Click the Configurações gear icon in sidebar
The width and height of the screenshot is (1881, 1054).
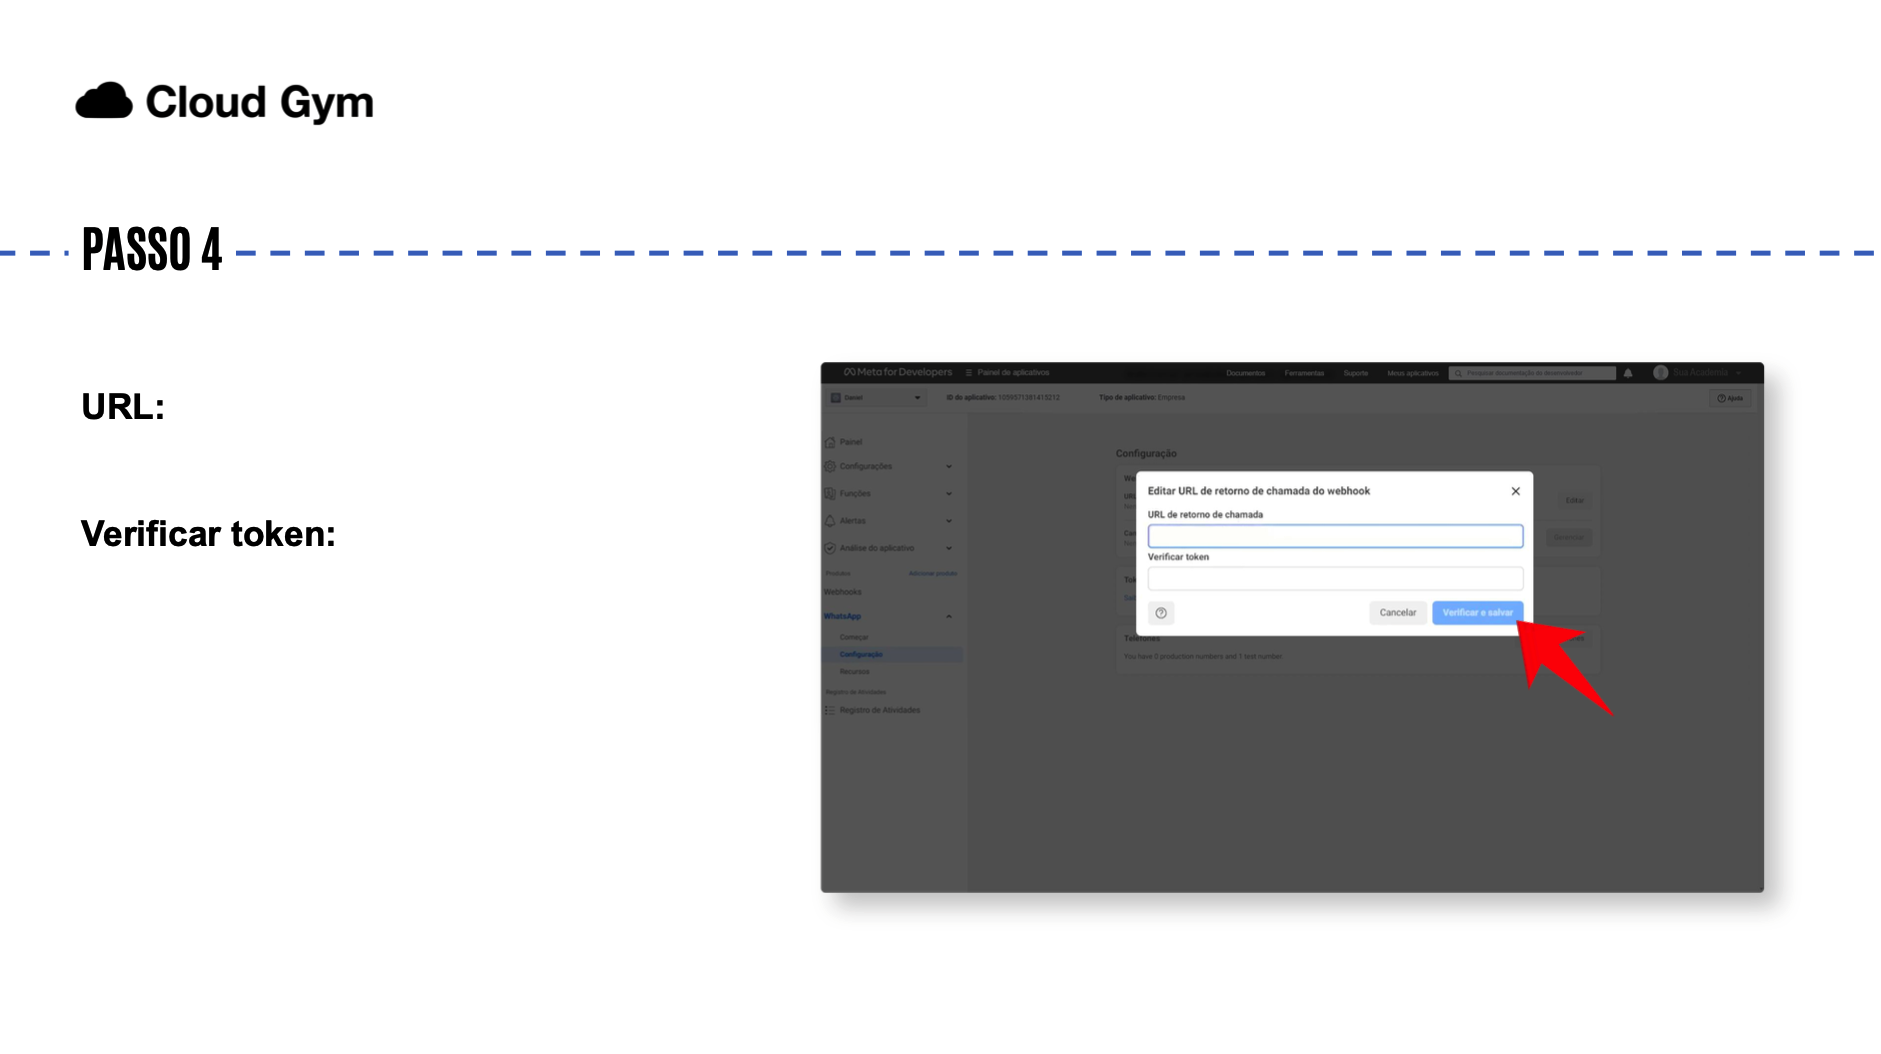coord(830,466)
